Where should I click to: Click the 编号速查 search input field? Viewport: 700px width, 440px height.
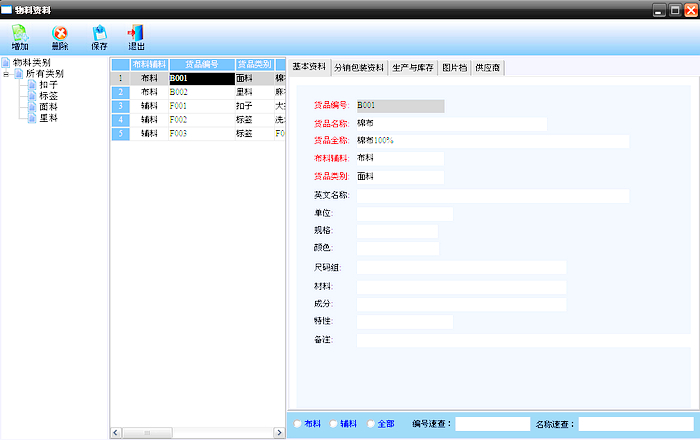point(492,424)
